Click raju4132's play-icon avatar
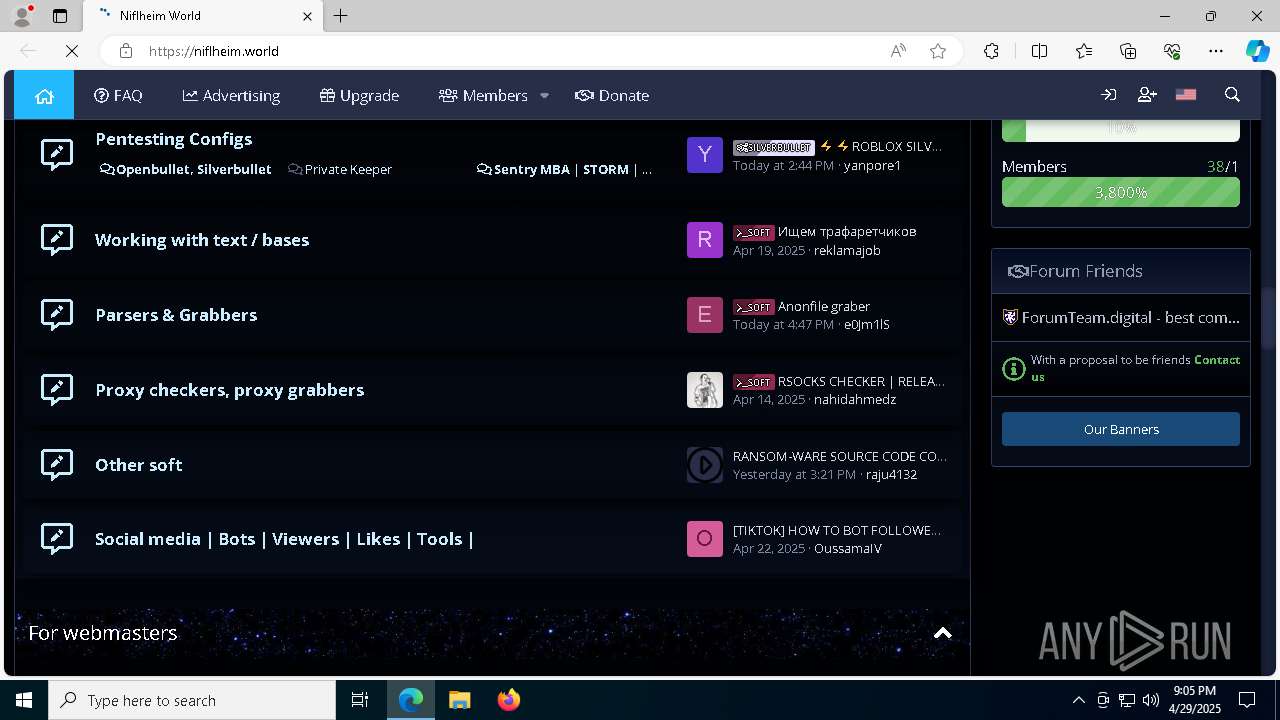Viewport: 1280px width, 720px height. point(705,465)
